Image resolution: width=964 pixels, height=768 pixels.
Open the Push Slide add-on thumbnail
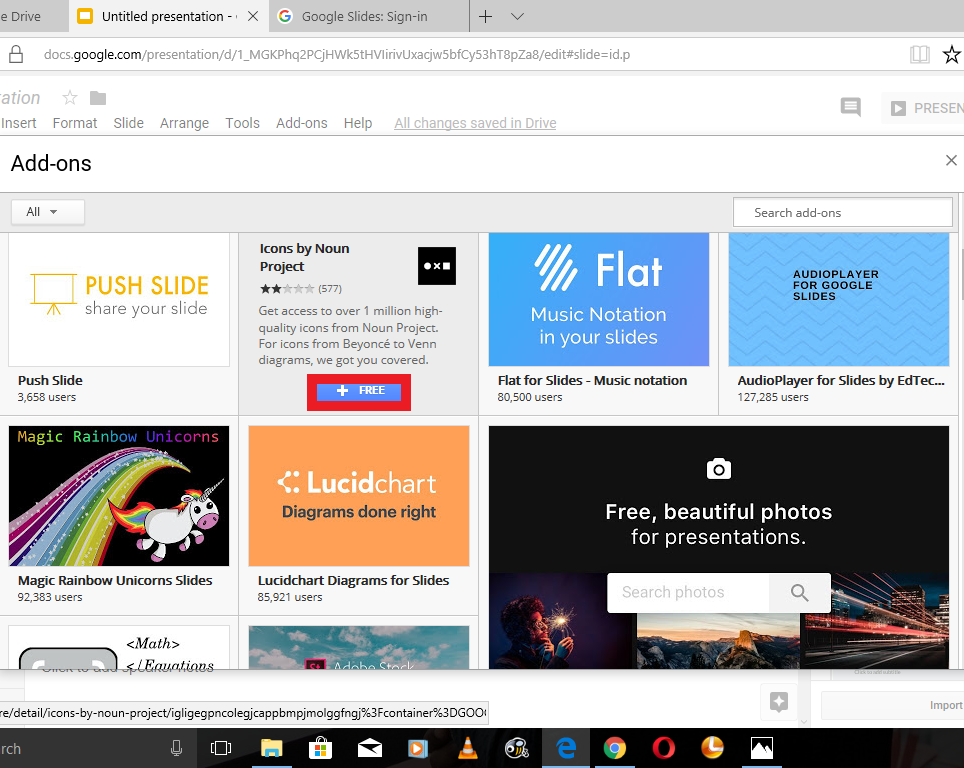[119, 299]
